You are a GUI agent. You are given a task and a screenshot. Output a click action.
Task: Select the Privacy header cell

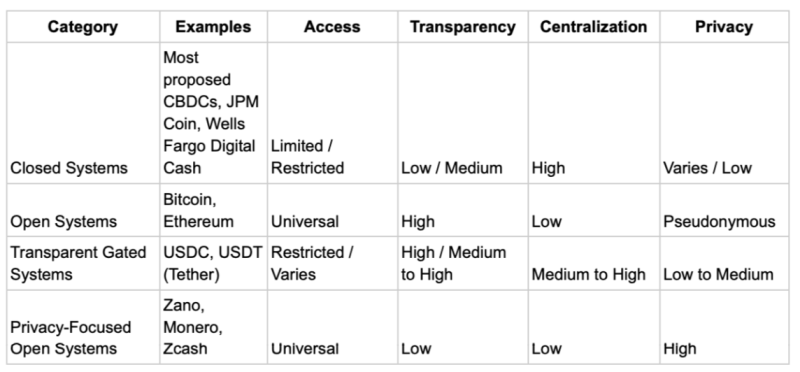[724, 27]
